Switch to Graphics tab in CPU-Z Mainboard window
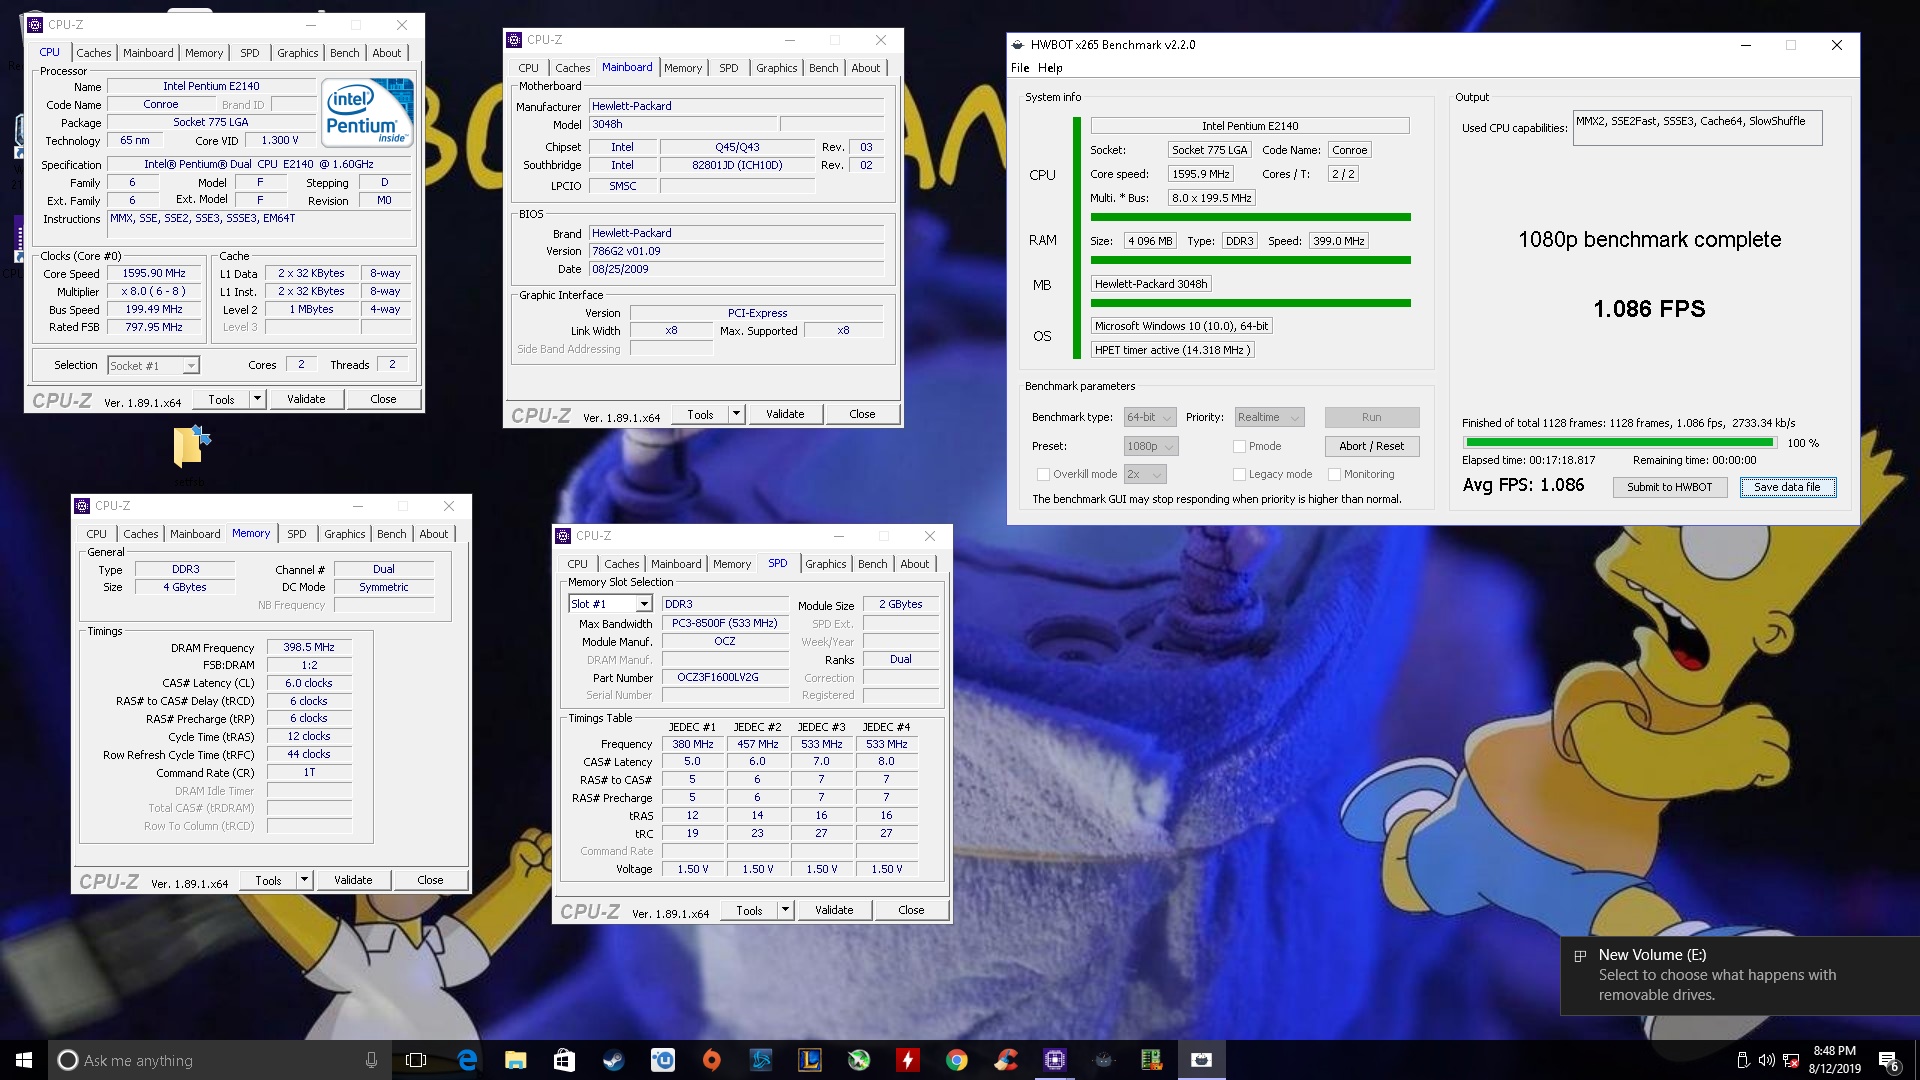1920x1080 pixels. point(776,68)
